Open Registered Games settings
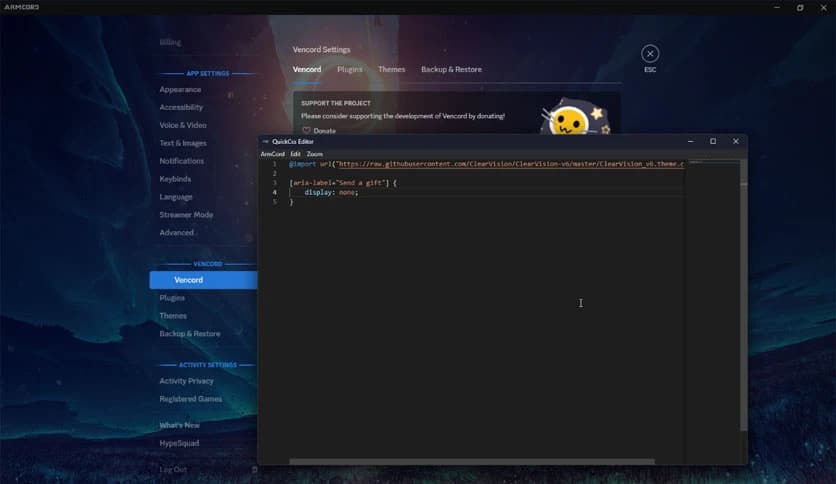 coord(190,399)
